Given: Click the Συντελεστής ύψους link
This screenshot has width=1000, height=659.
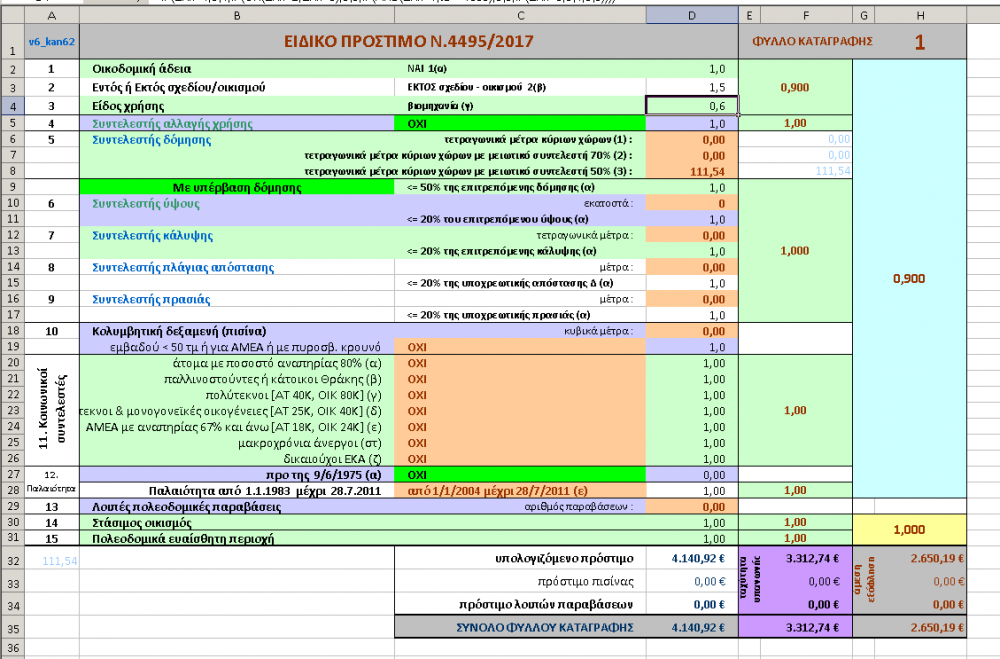Looking at the screenshot, I should pyautogui.click(x=146, y=203).
